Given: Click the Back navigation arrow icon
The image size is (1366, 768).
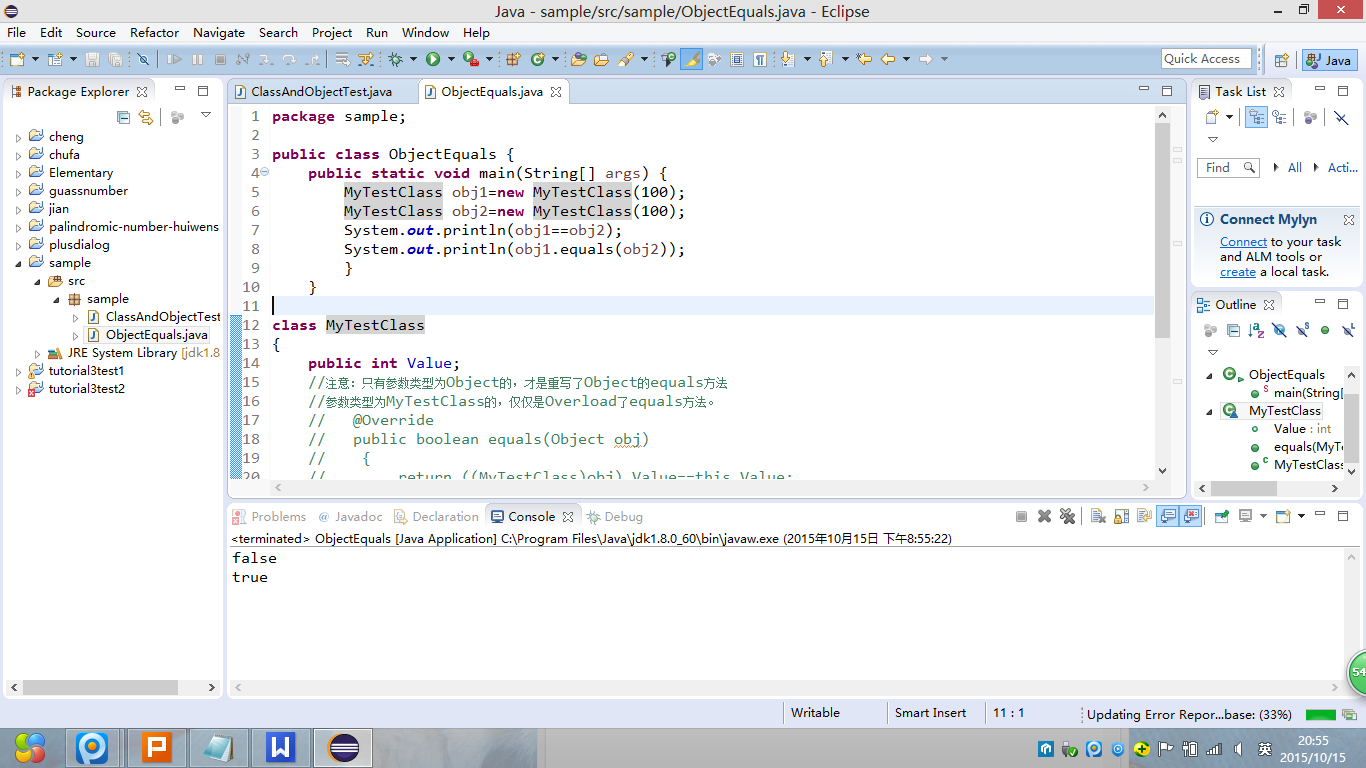Looking at the screenshot, I should [888, 59].
